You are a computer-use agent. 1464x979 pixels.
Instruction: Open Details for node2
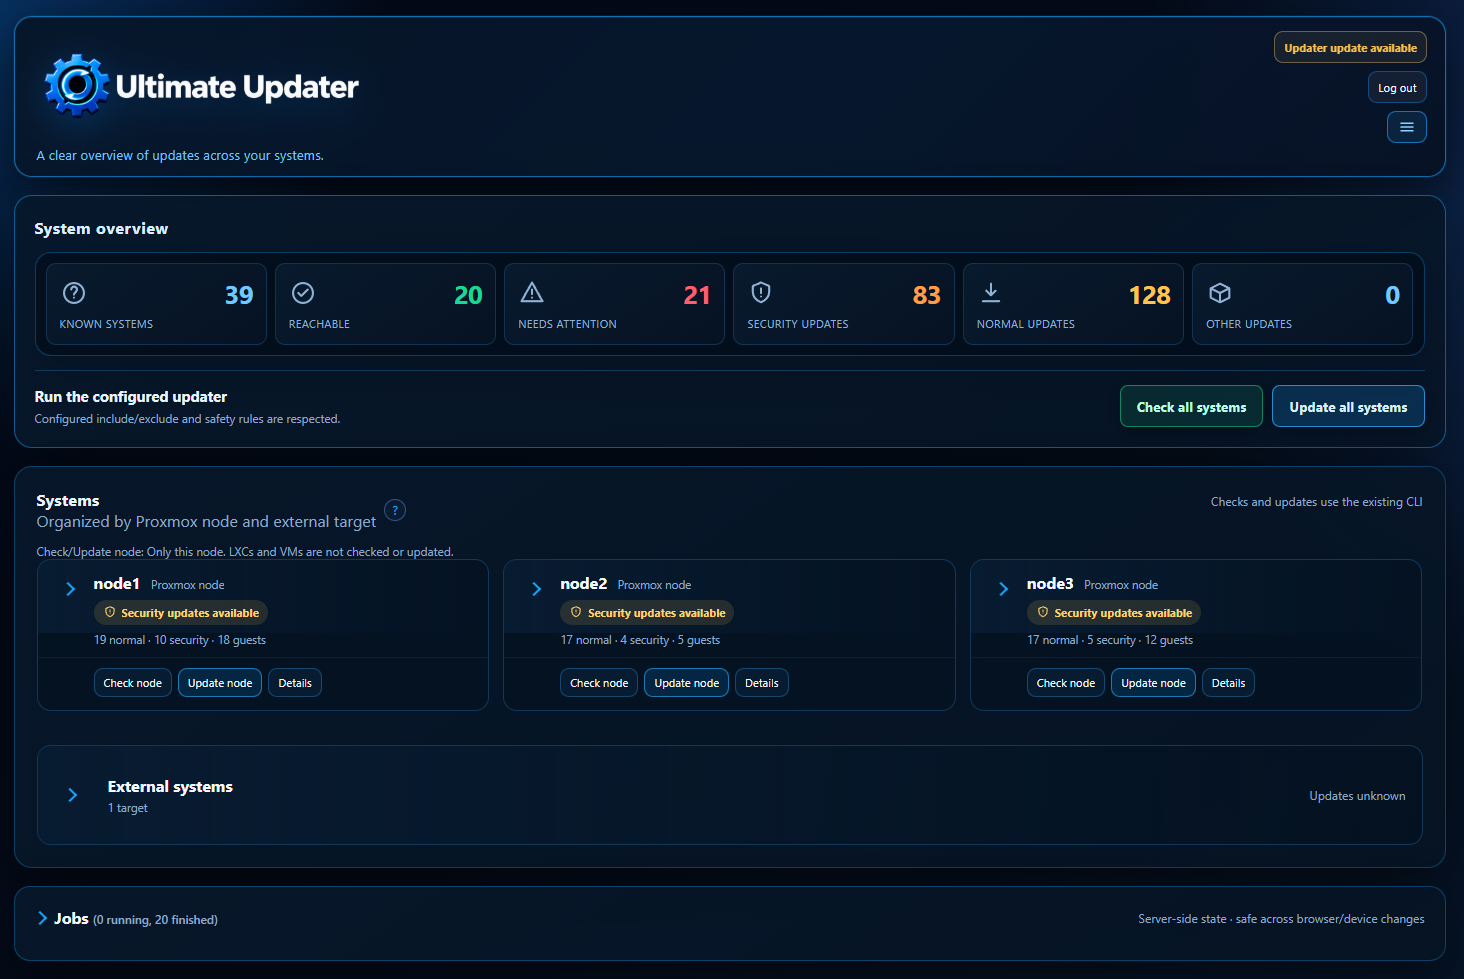tap(762, 683)
